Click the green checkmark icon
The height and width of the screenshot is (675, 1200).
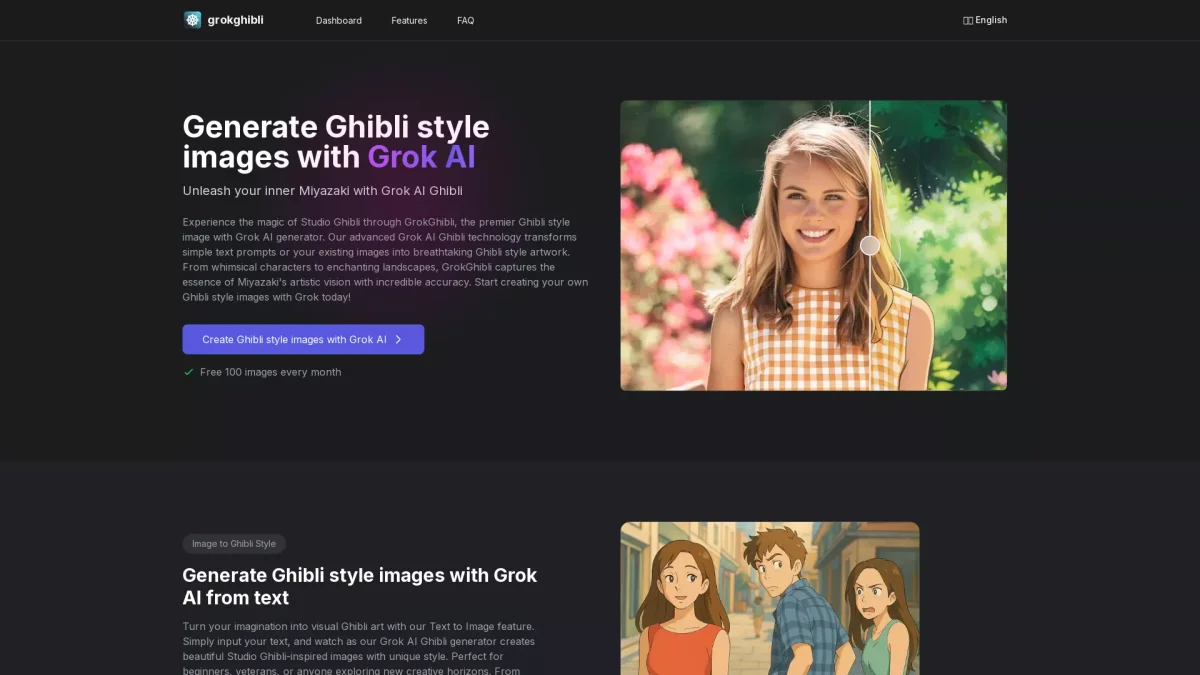click(188, 372)
